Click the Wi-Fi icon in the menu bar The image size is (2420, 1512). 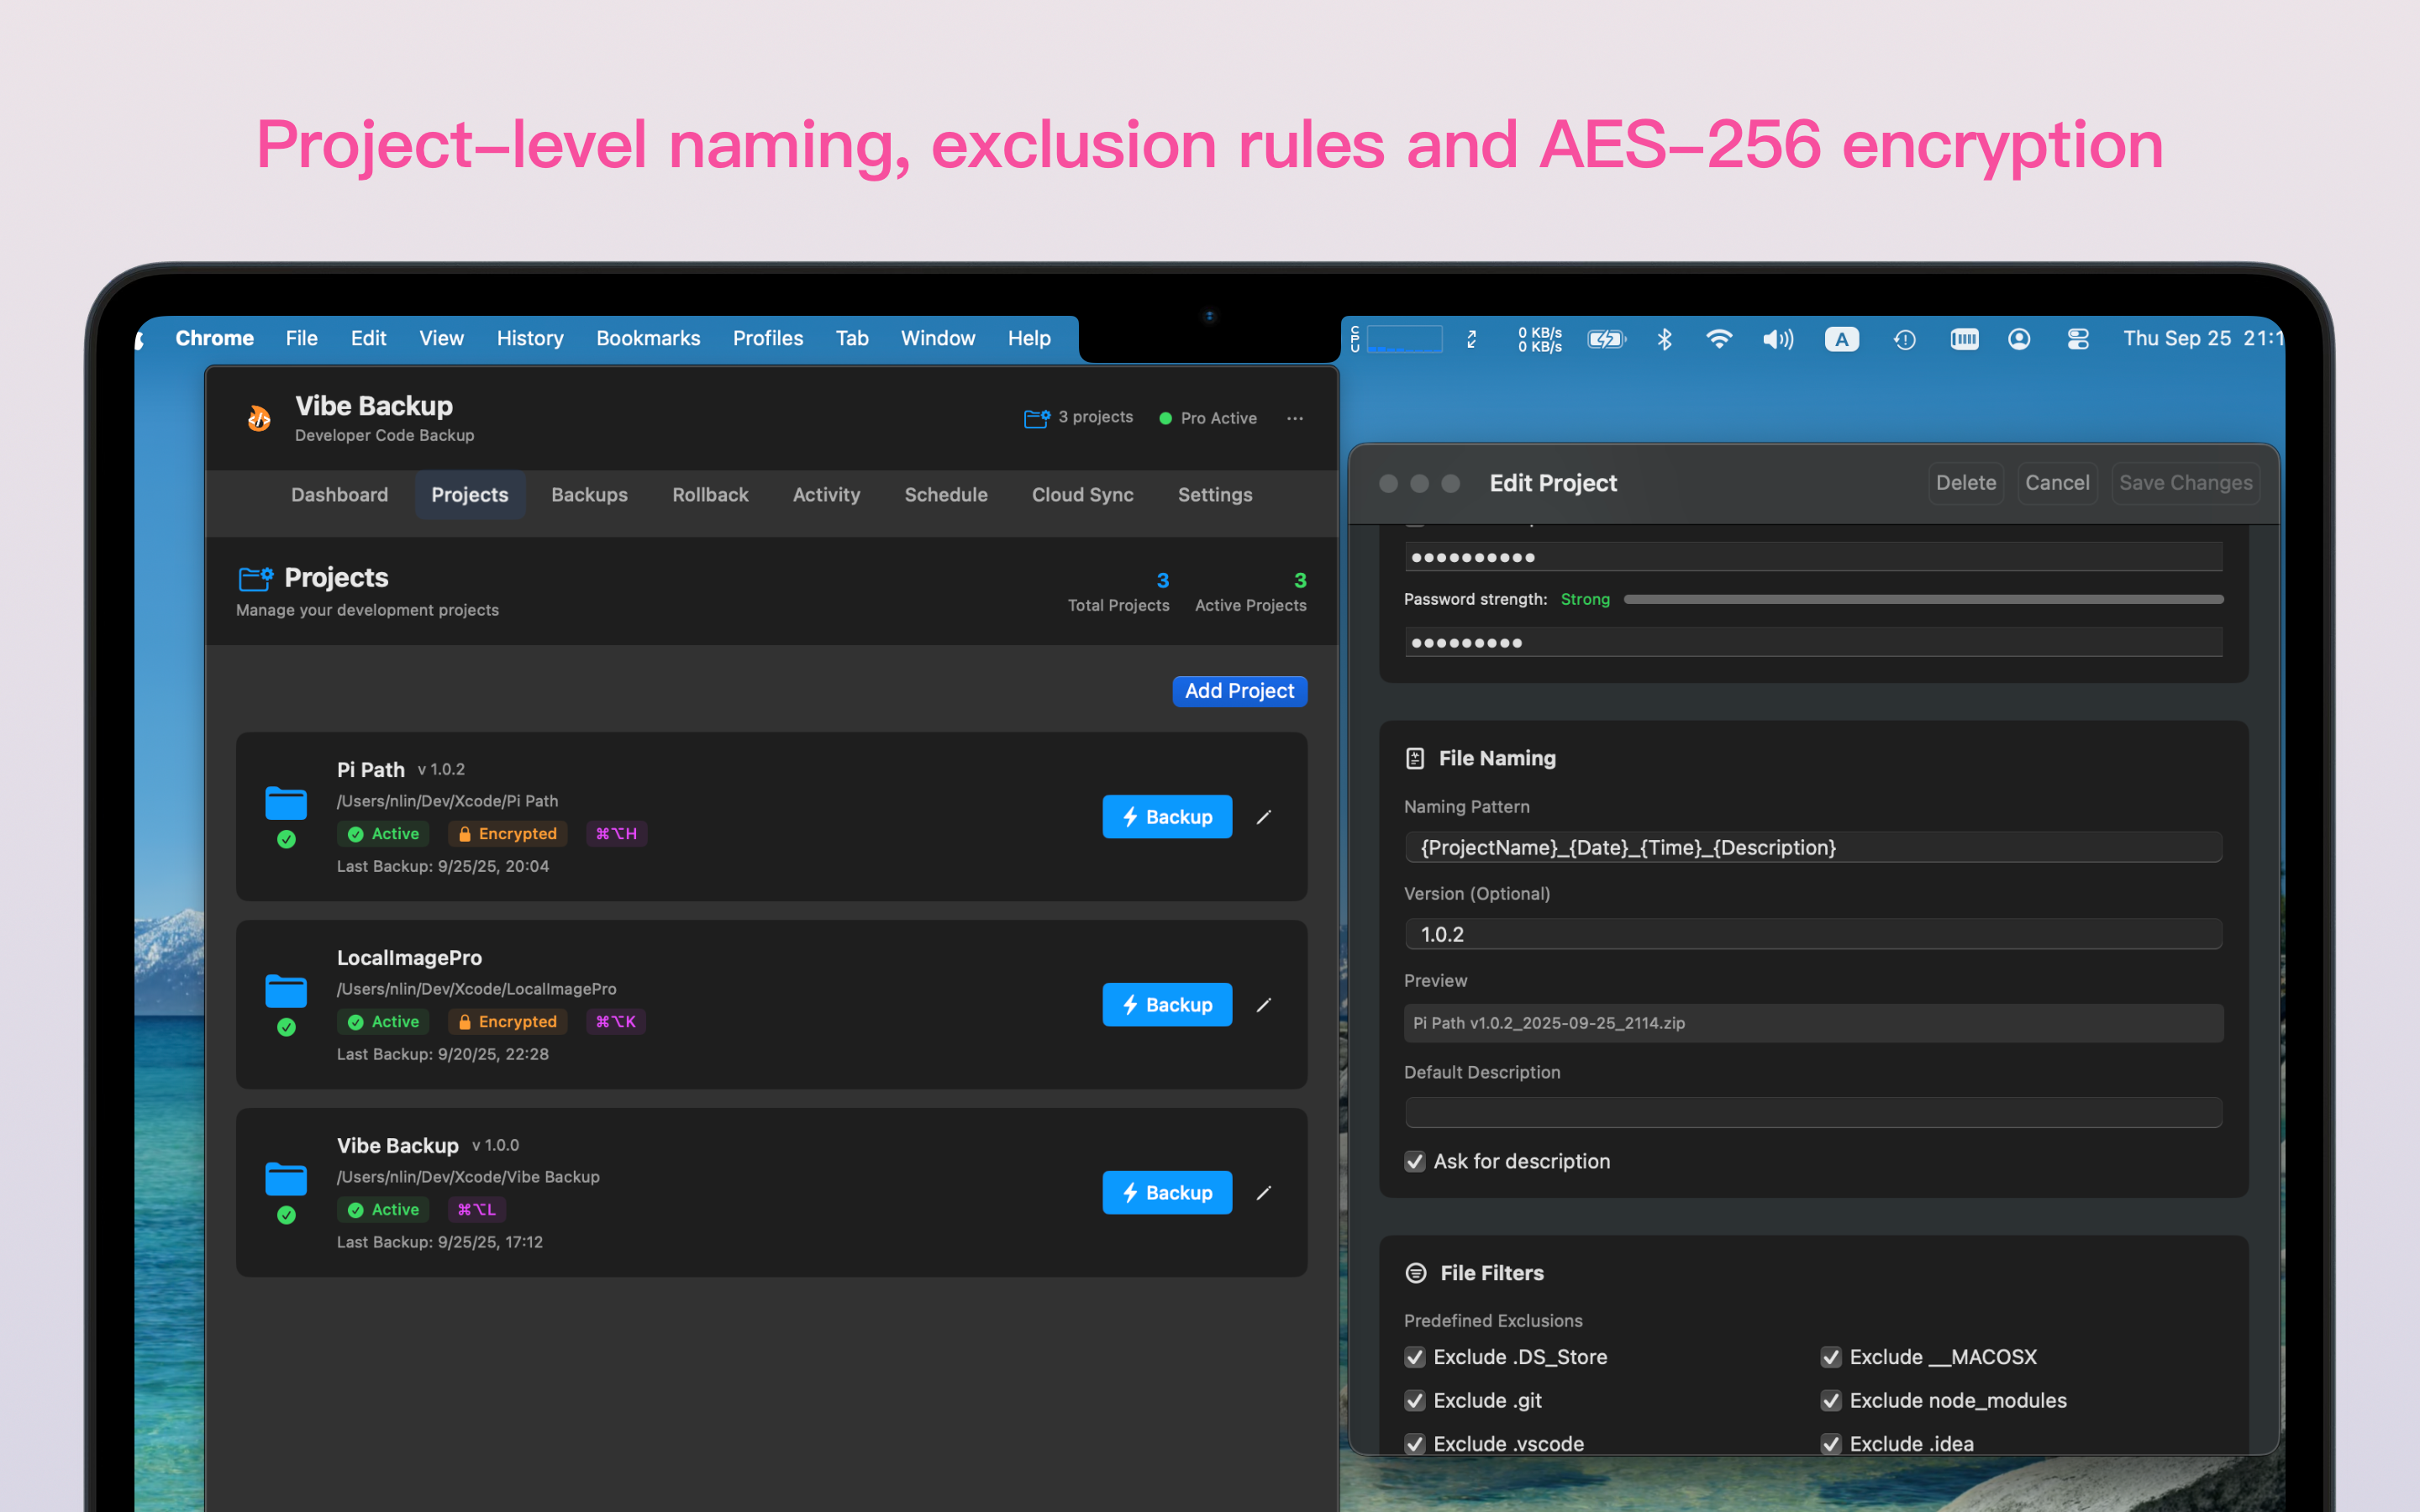1720,339
